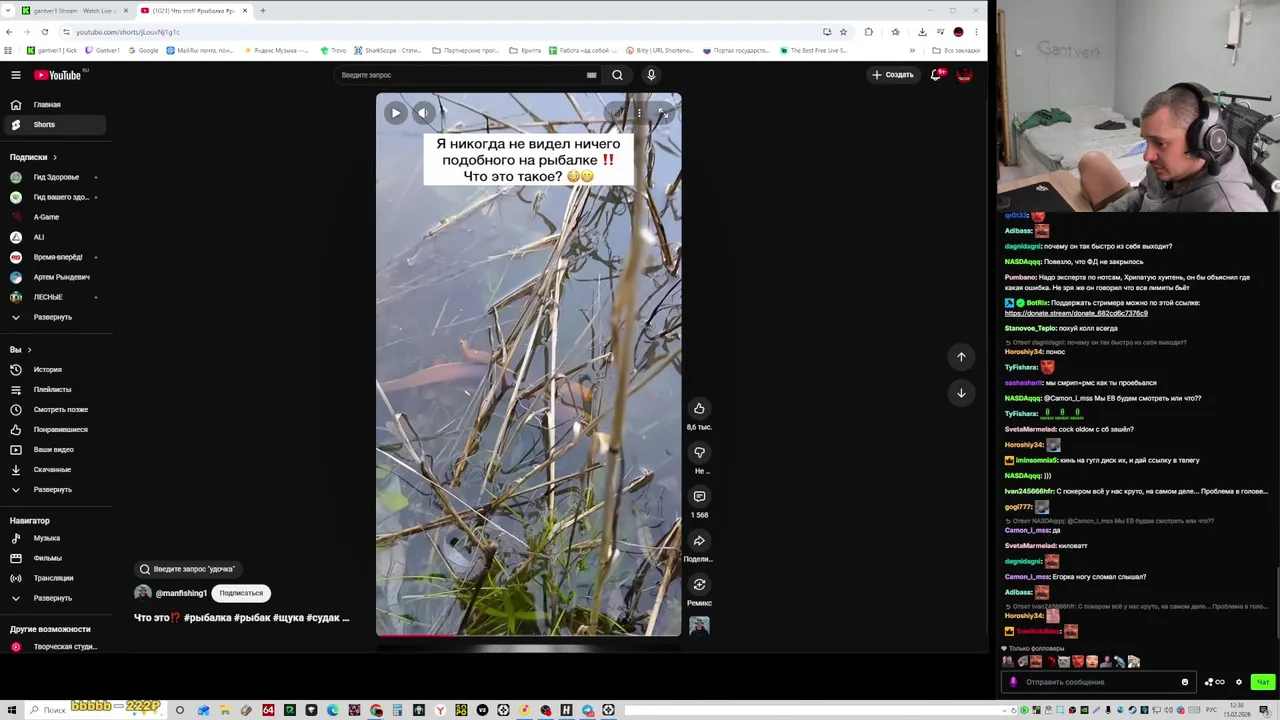Click the Создать create button
Viewport: 1280px width, 720px height.
click(x=892, y=75)
